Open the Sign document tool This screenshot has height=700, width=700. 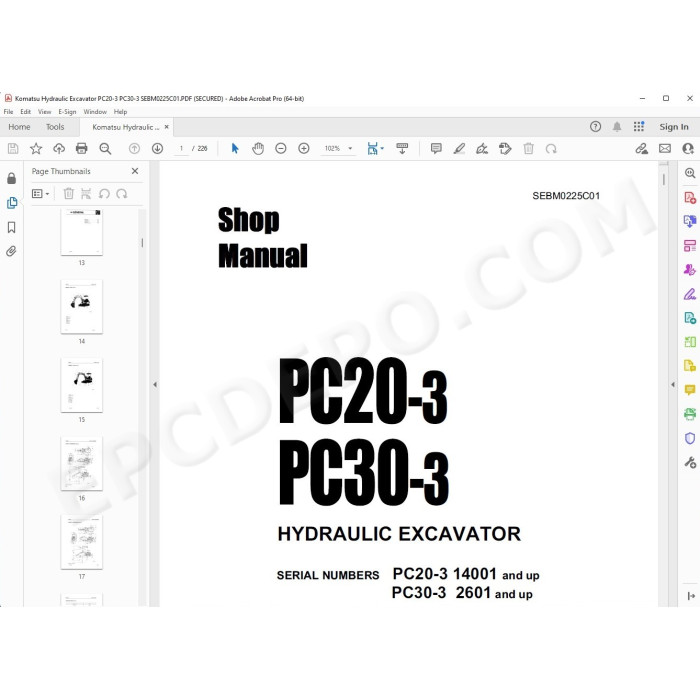(x=482, y=149)
